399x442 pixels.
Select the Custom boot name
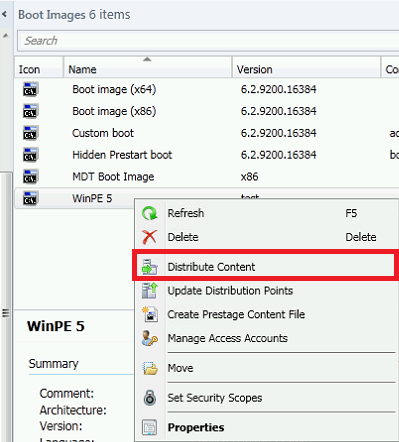point(103,133)
